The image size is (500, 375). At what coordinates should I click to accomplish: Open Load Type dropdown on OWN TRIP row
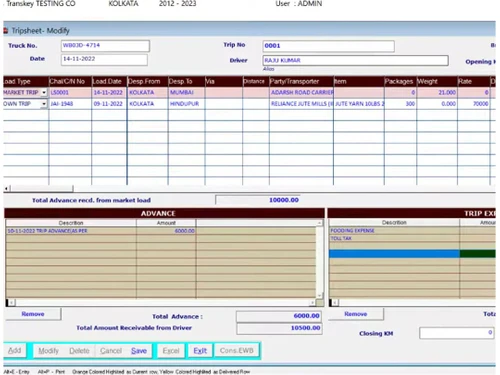tap(44, 104)
